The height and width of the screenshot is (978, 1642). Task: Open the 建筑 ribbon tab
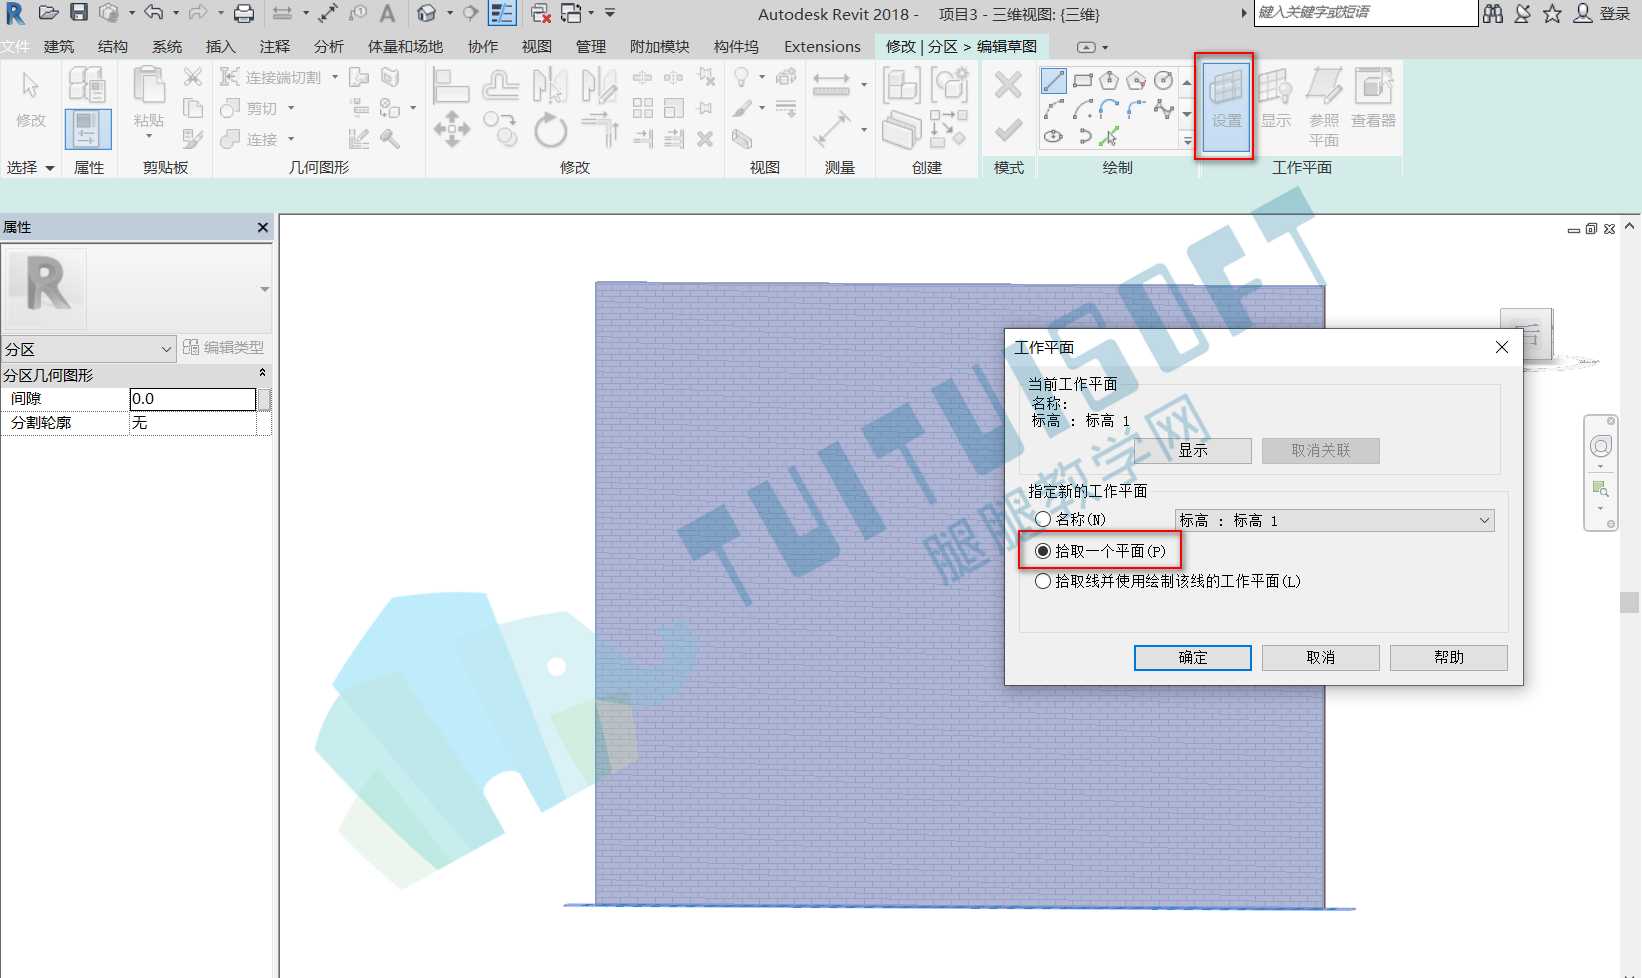point(59,47)
